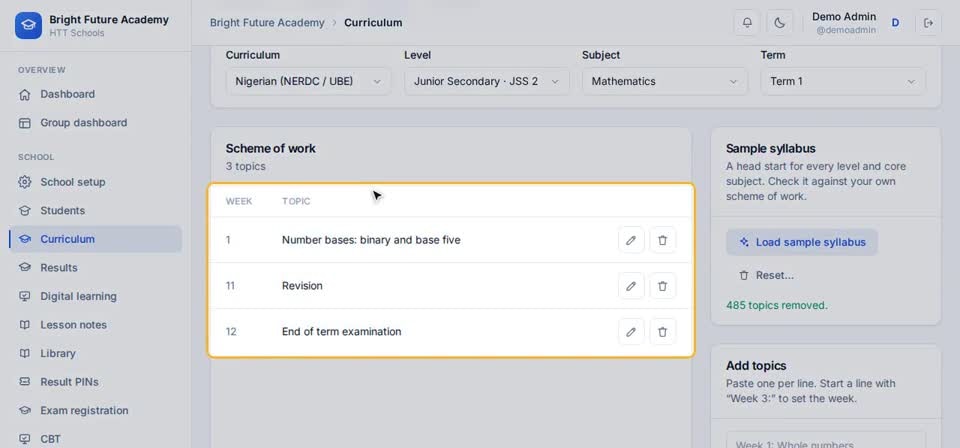Click the TOPIC column header
The image size is (960, 448).
(296, 201)
